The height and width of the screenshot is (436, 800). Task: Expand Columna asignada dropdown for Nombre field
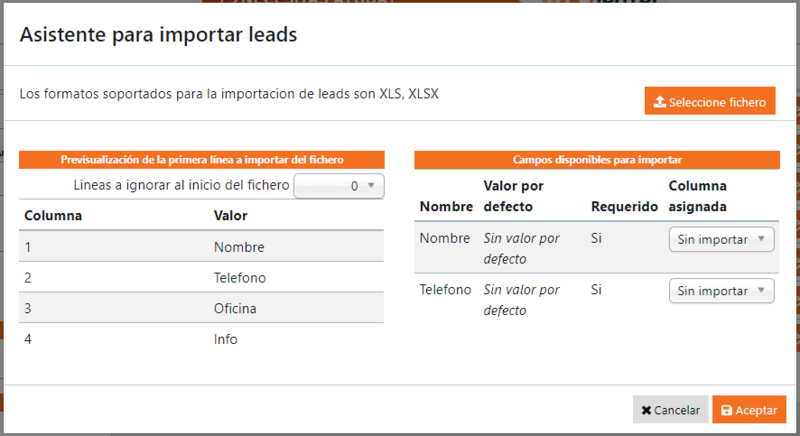pyautogui.click(x=720, y=238)
